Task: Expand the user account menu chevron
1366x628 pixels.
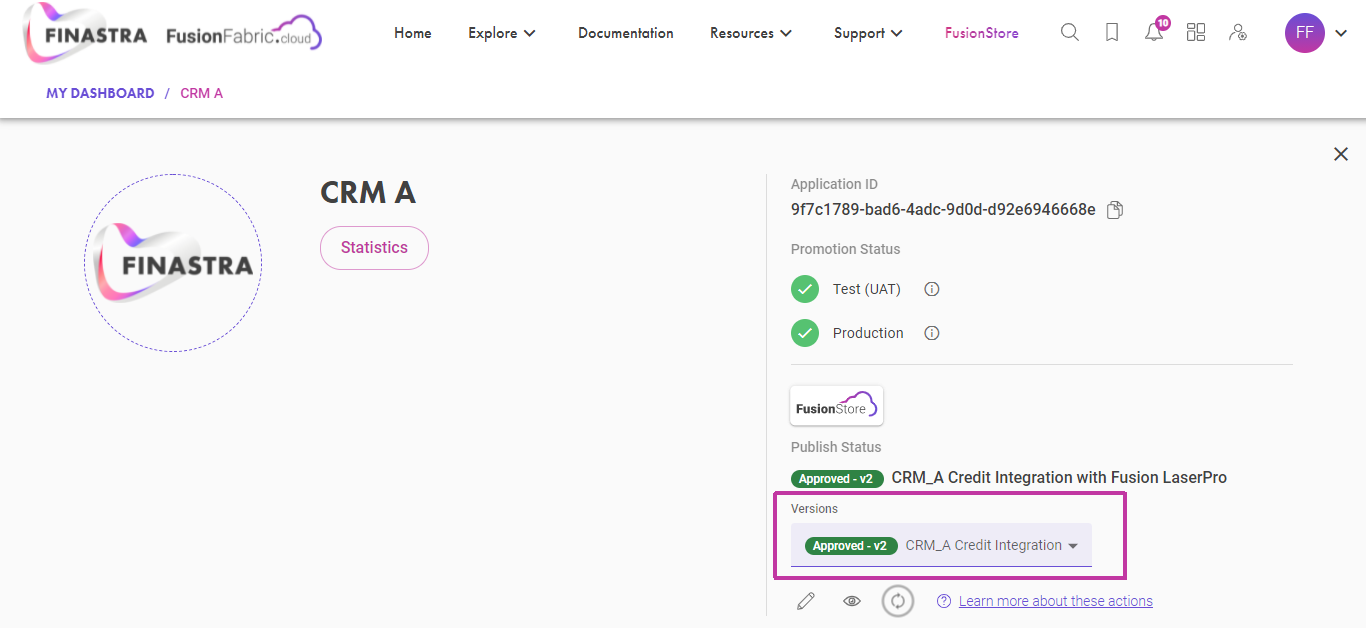Action: (x=1341, y=33)
